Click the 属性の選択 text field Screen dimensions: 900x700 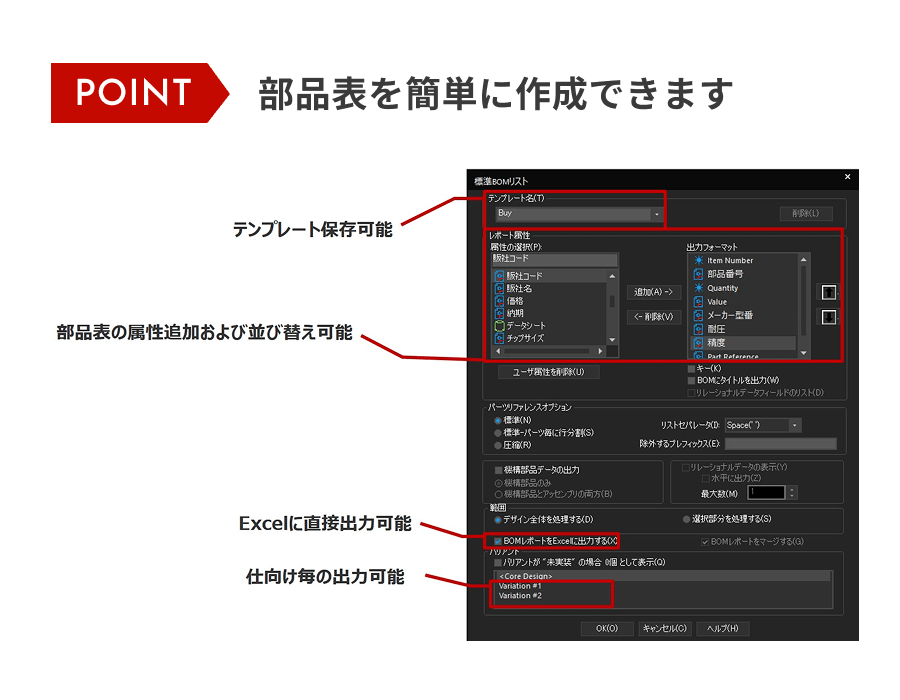coord(554,259)
